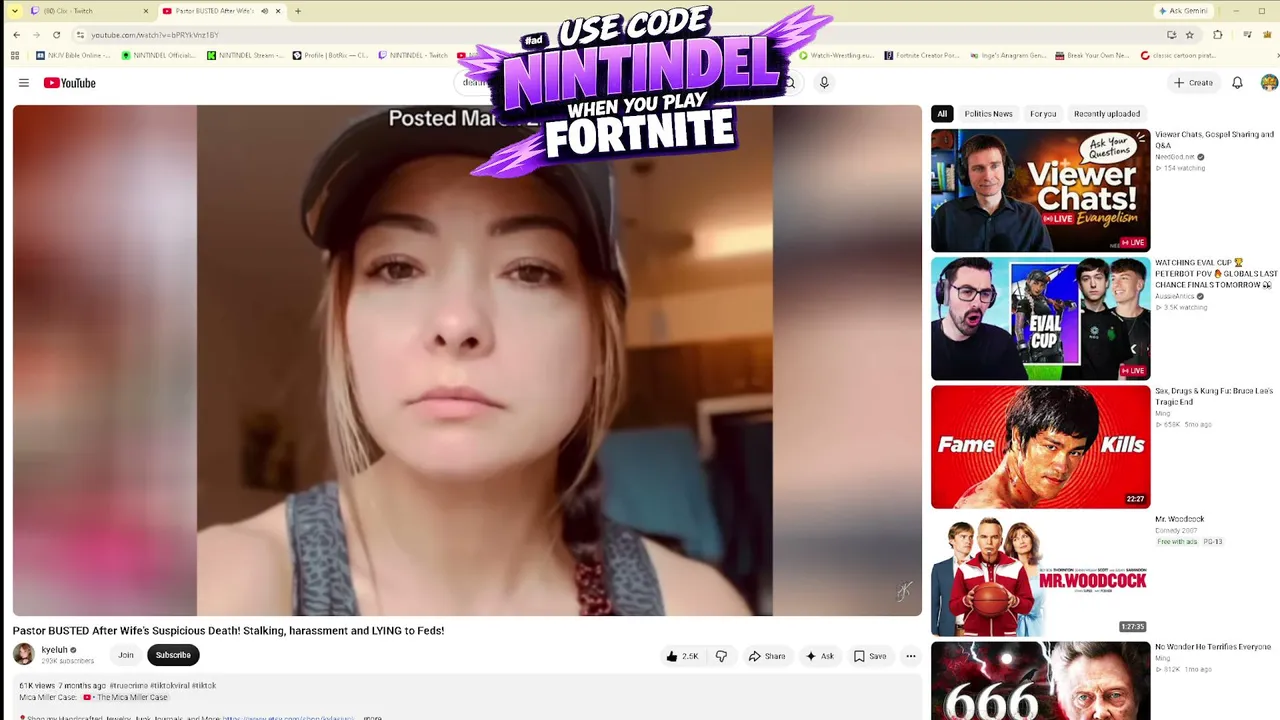
Task: Open NINTINDEL Stream bookmark
Action: pyautogui.click(x=245, y=56)
